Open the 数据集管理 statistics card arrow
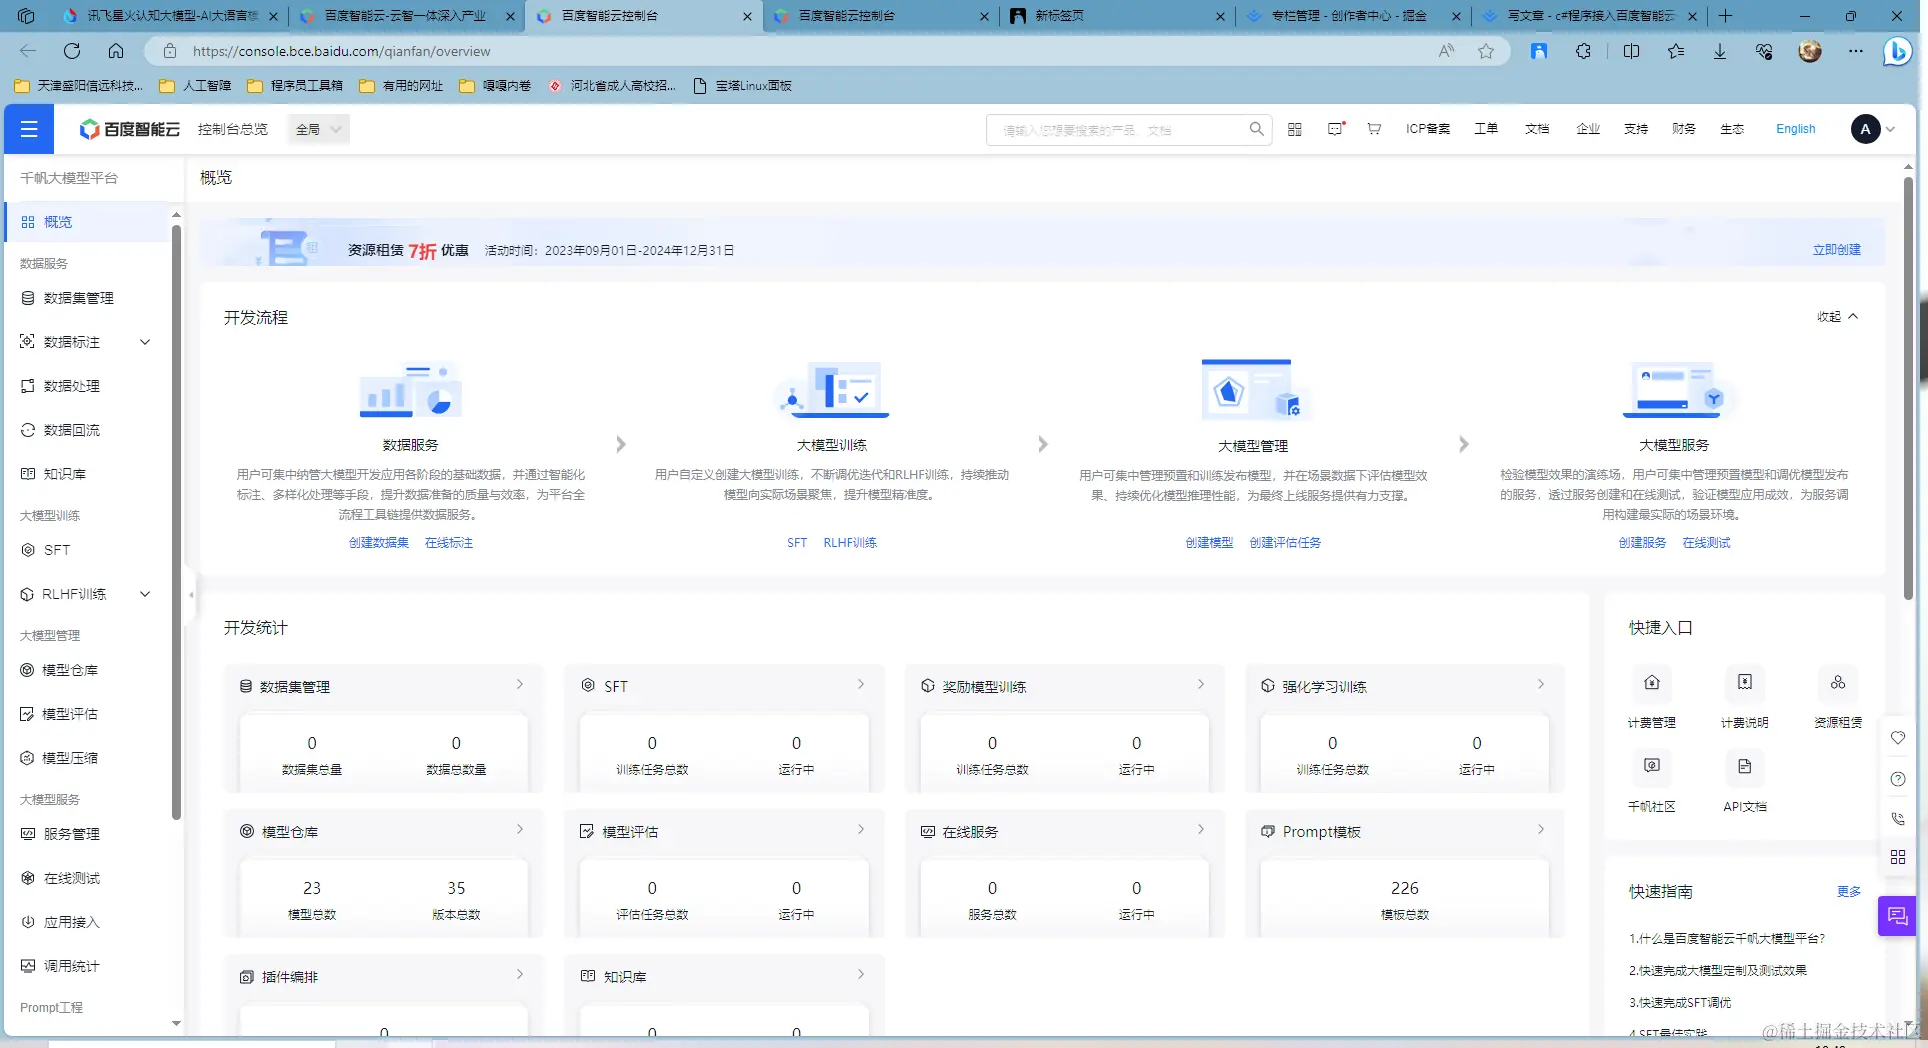The height and width of the screenshot is (1048, 1928). click(520, 685)
